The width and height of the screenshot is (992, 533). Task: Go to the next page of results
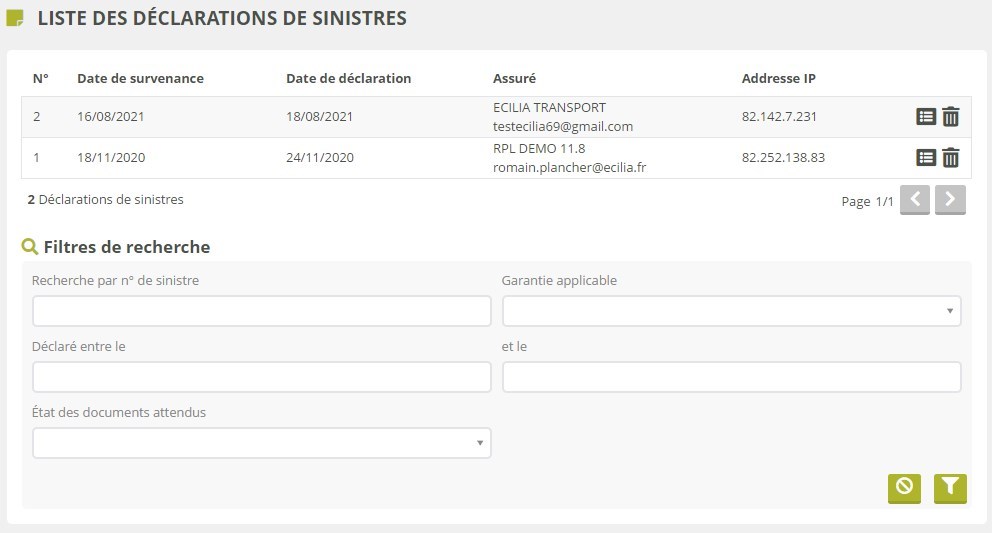951,200
